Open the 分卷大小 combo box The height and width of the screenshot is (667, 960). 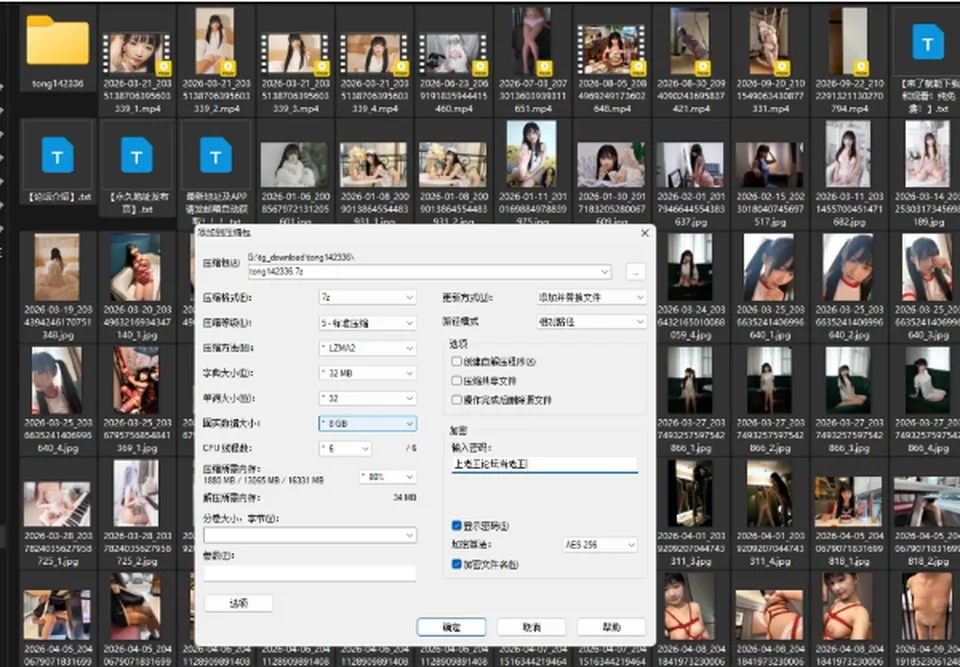(x=310, y=535)
